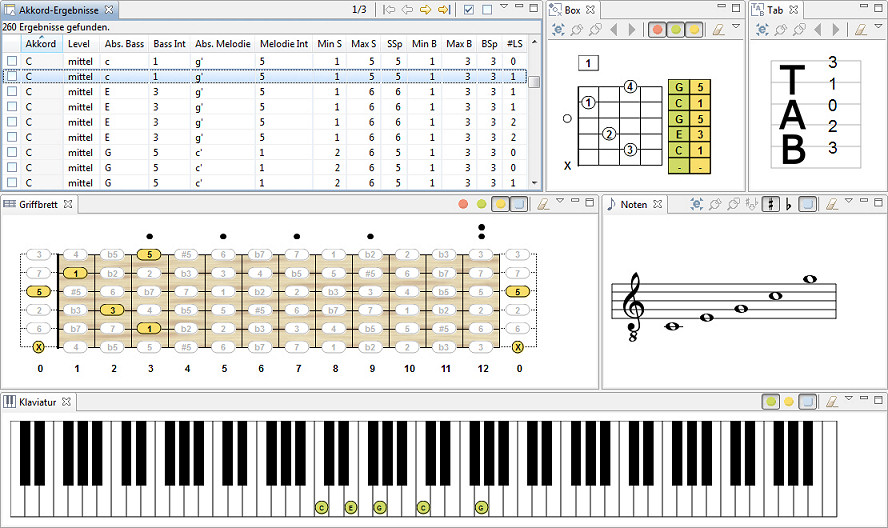Click first plug connector icon in Tab view

point(781,29)
